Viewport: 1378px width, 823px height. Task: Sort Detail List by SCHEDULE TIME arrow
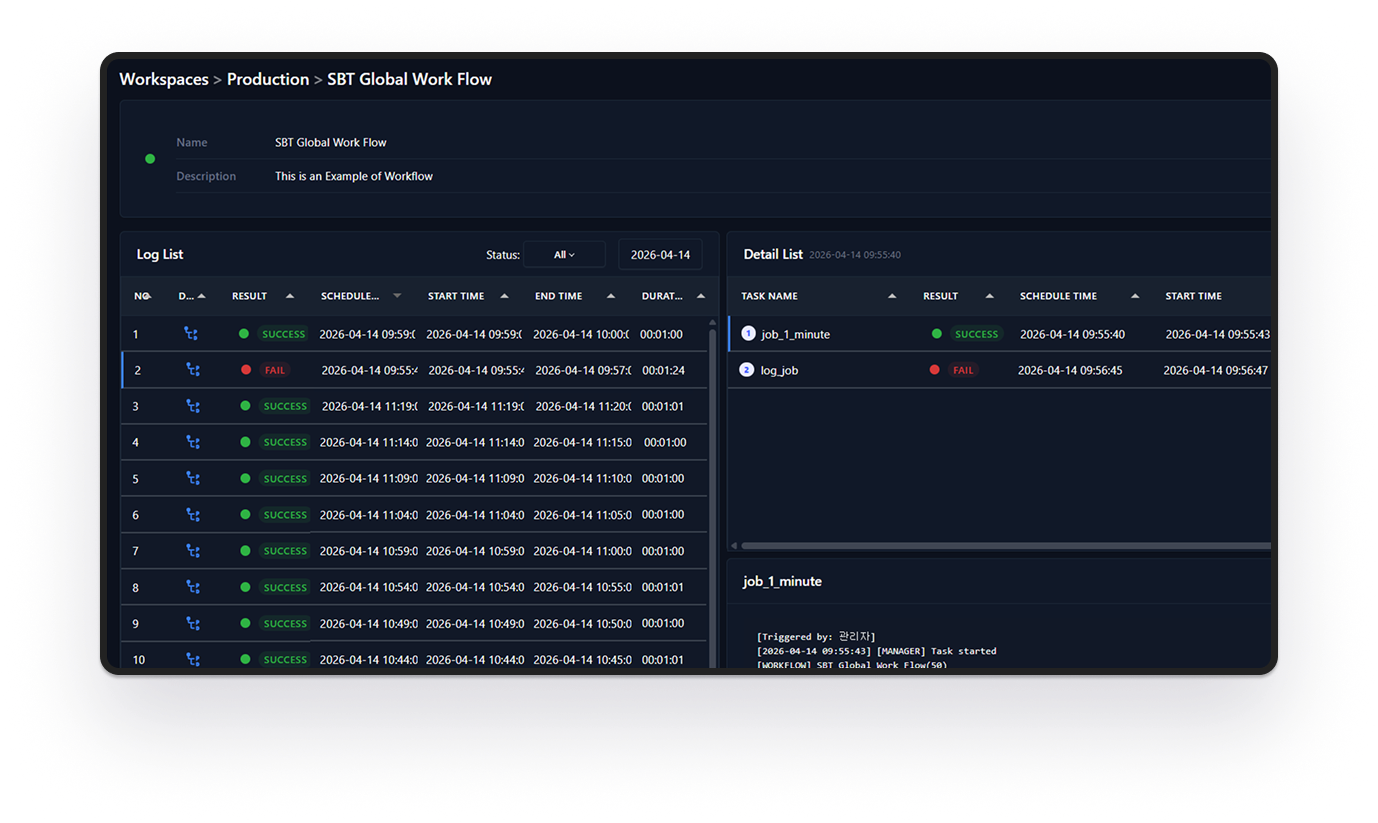click(1135, 296)
